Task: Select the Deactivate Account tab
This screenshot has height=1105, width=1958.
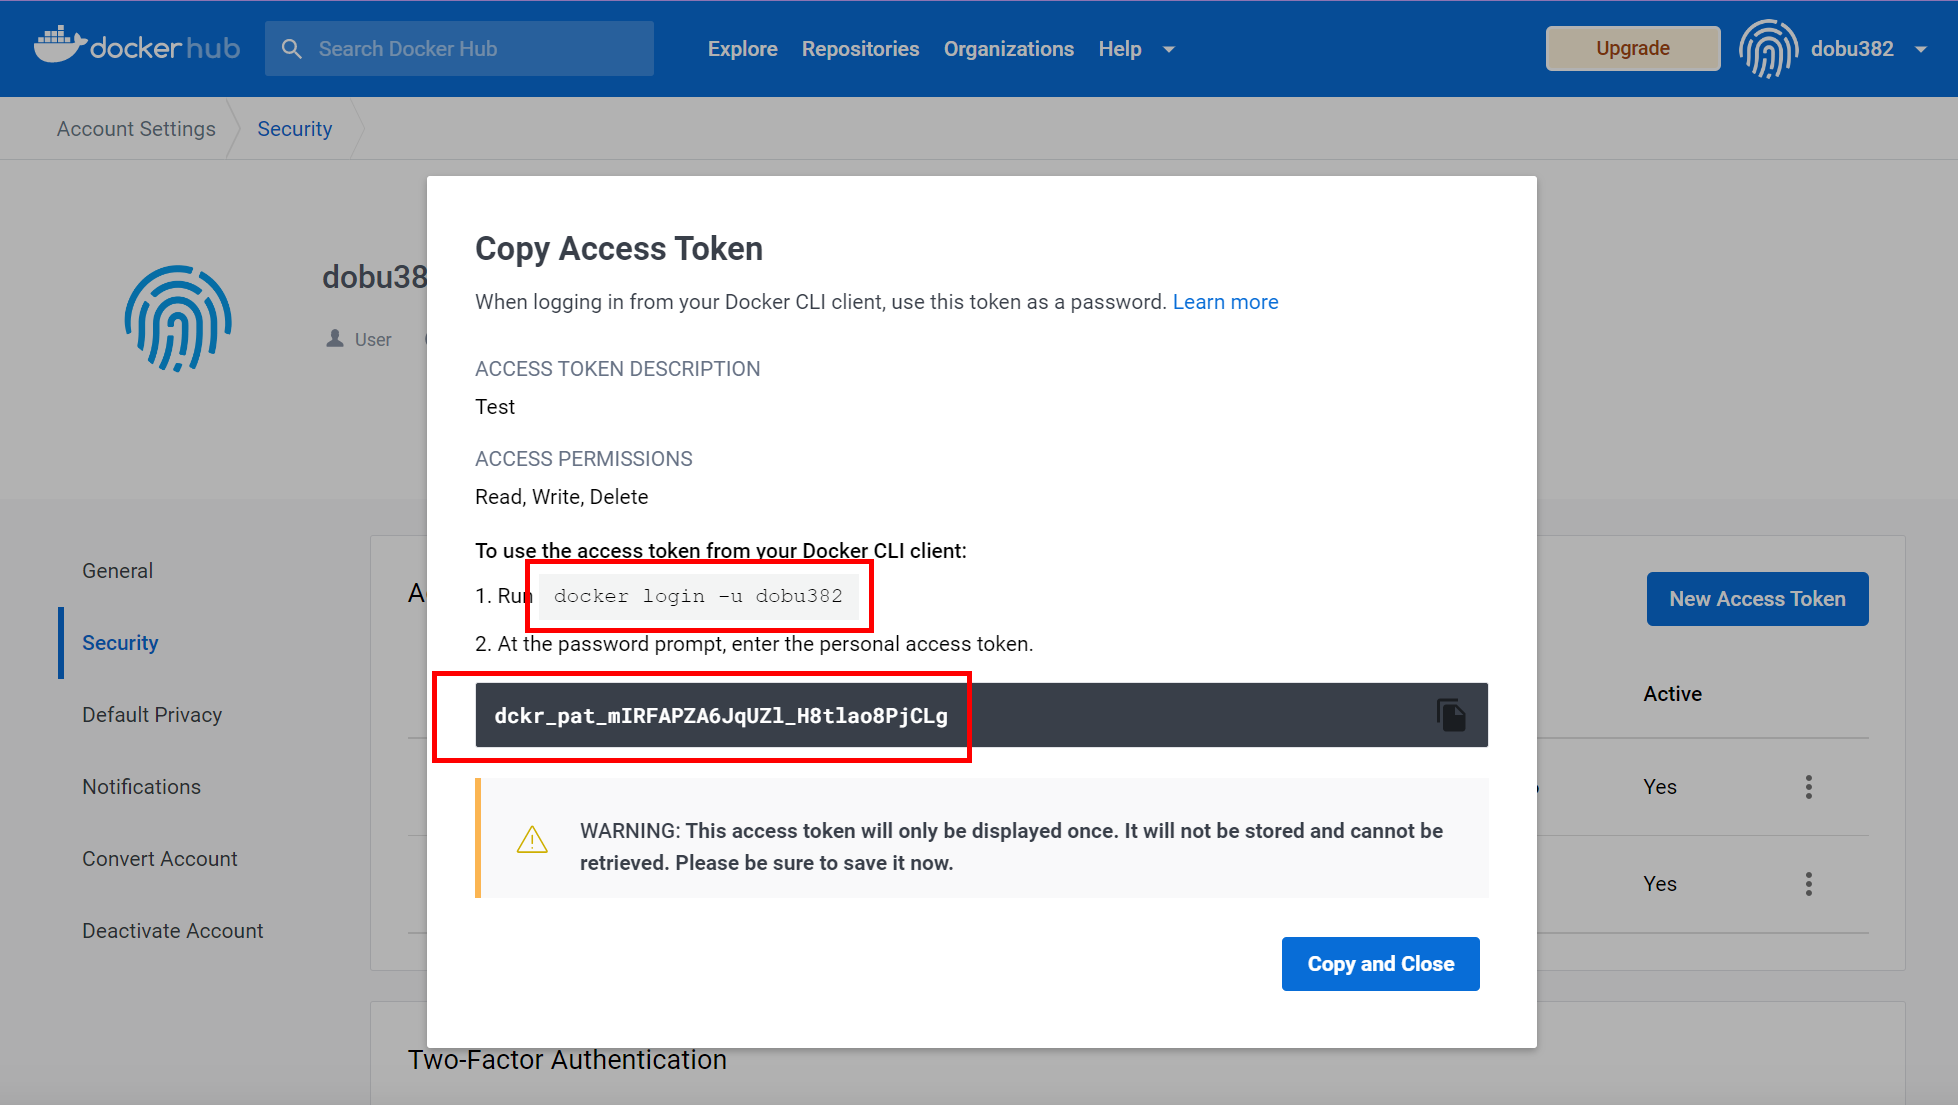Action: (173, 930)
